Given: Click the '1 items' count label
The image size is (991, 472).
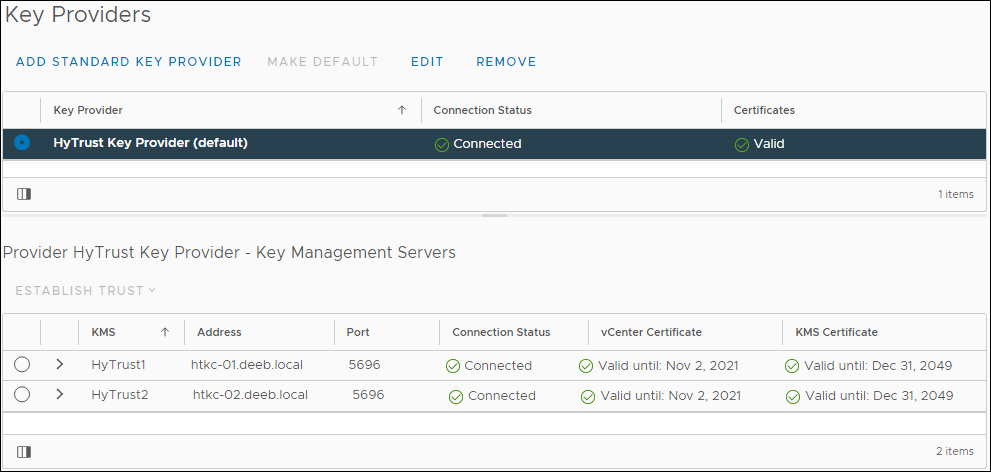Looking at the screenshot, I should pos(956,194).
